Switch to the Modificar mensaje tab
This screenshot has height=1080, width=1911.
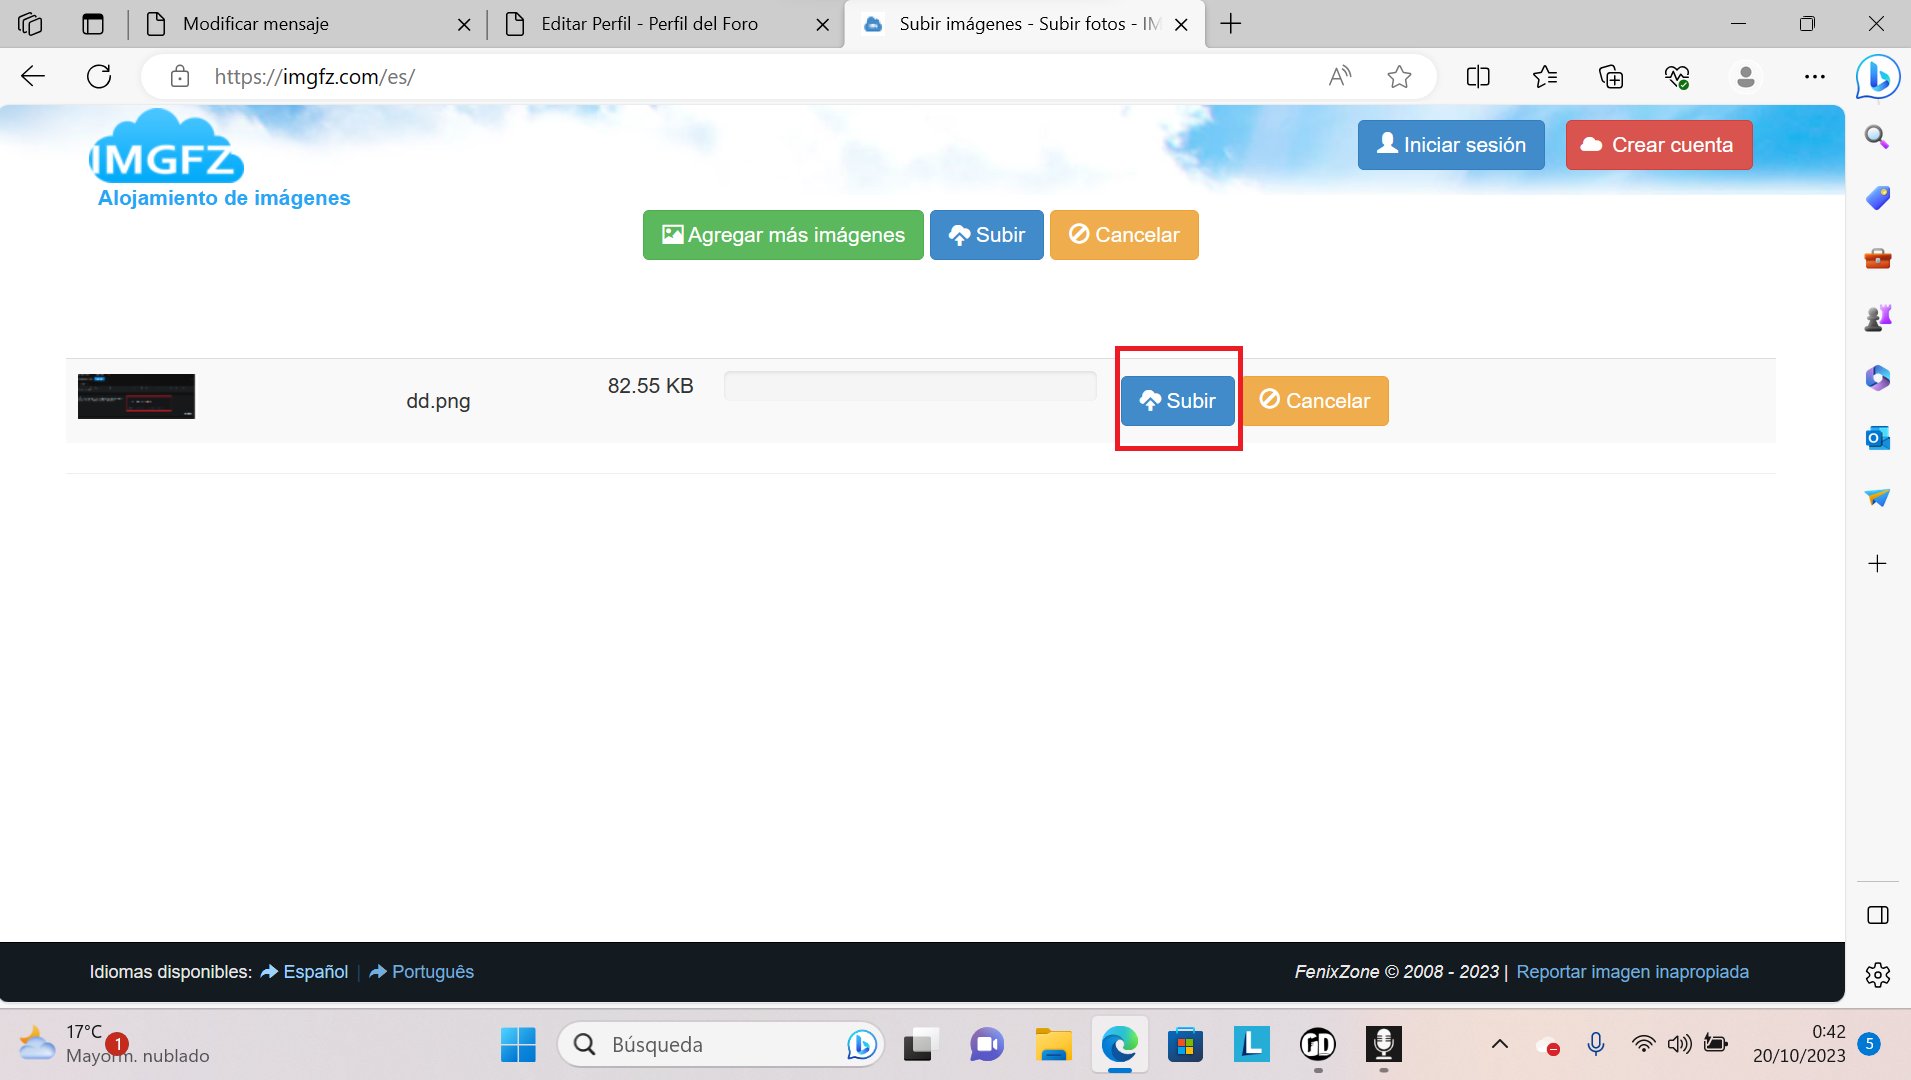(x=300, y=24)
